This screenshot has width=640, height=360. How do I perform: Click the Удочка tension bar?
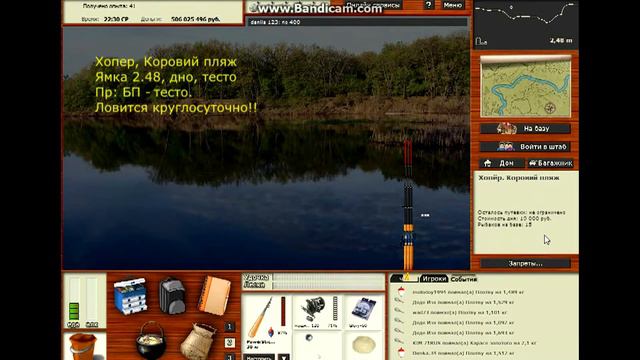tap(328, 277)
